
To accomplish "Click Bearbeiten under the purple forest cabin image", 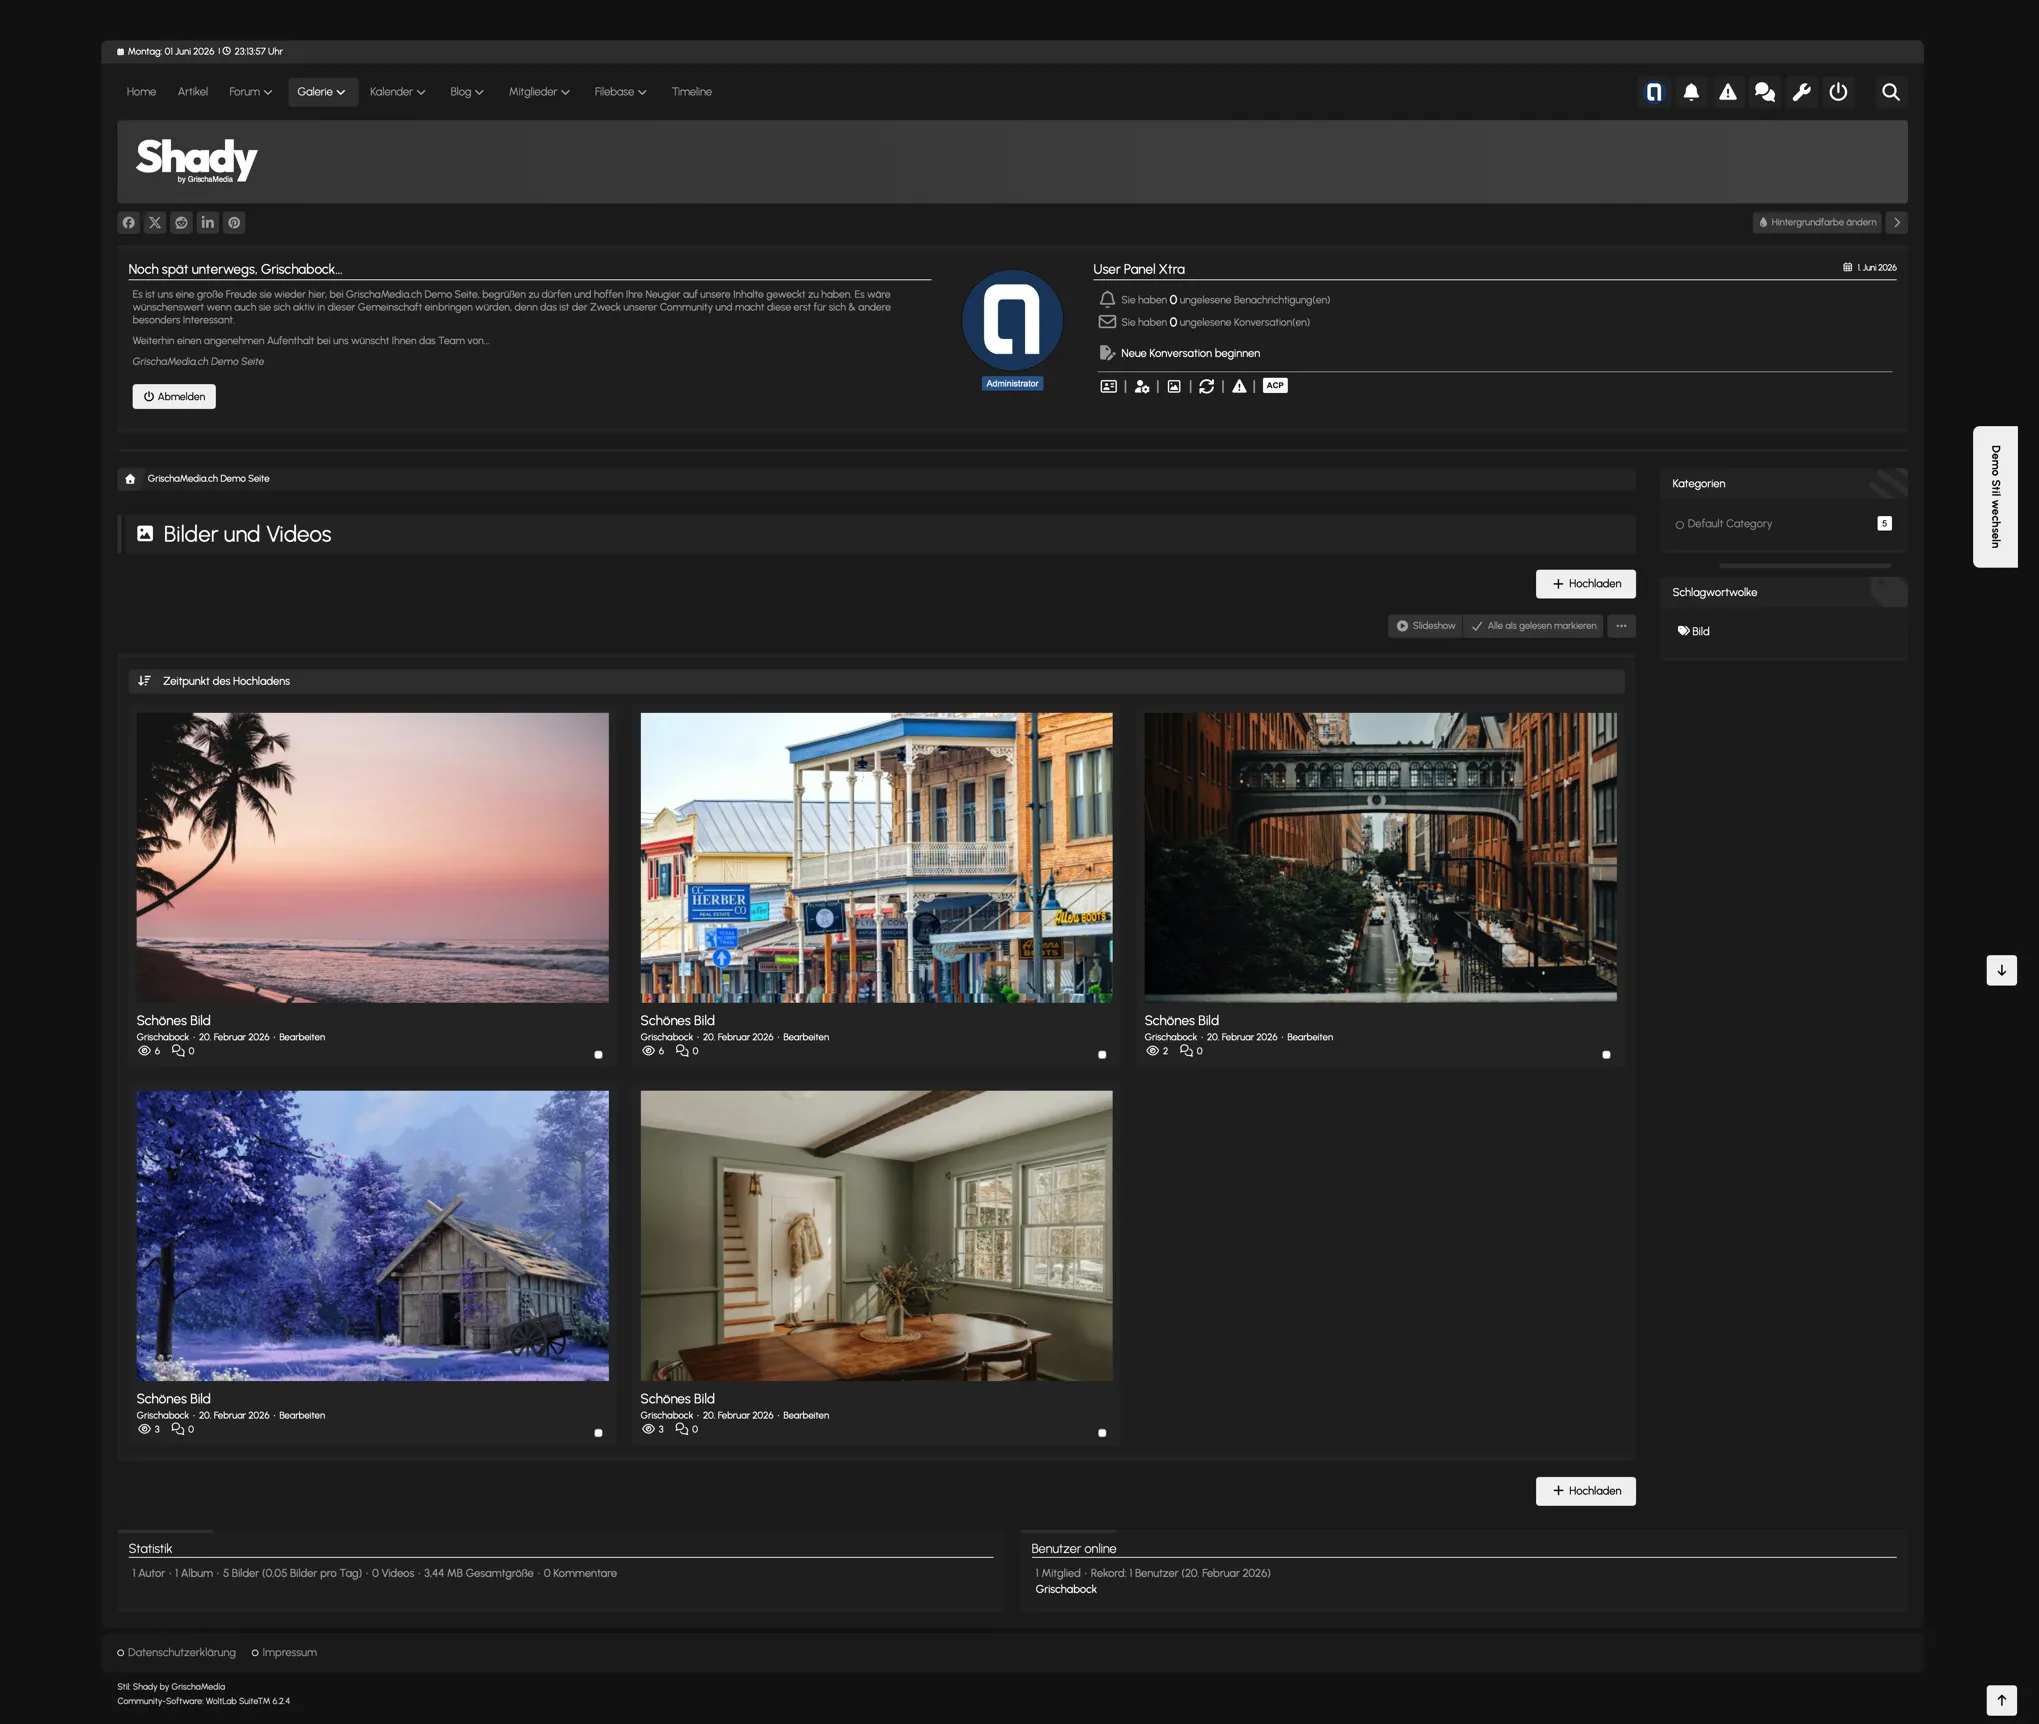I will [x=301, y=1416].
